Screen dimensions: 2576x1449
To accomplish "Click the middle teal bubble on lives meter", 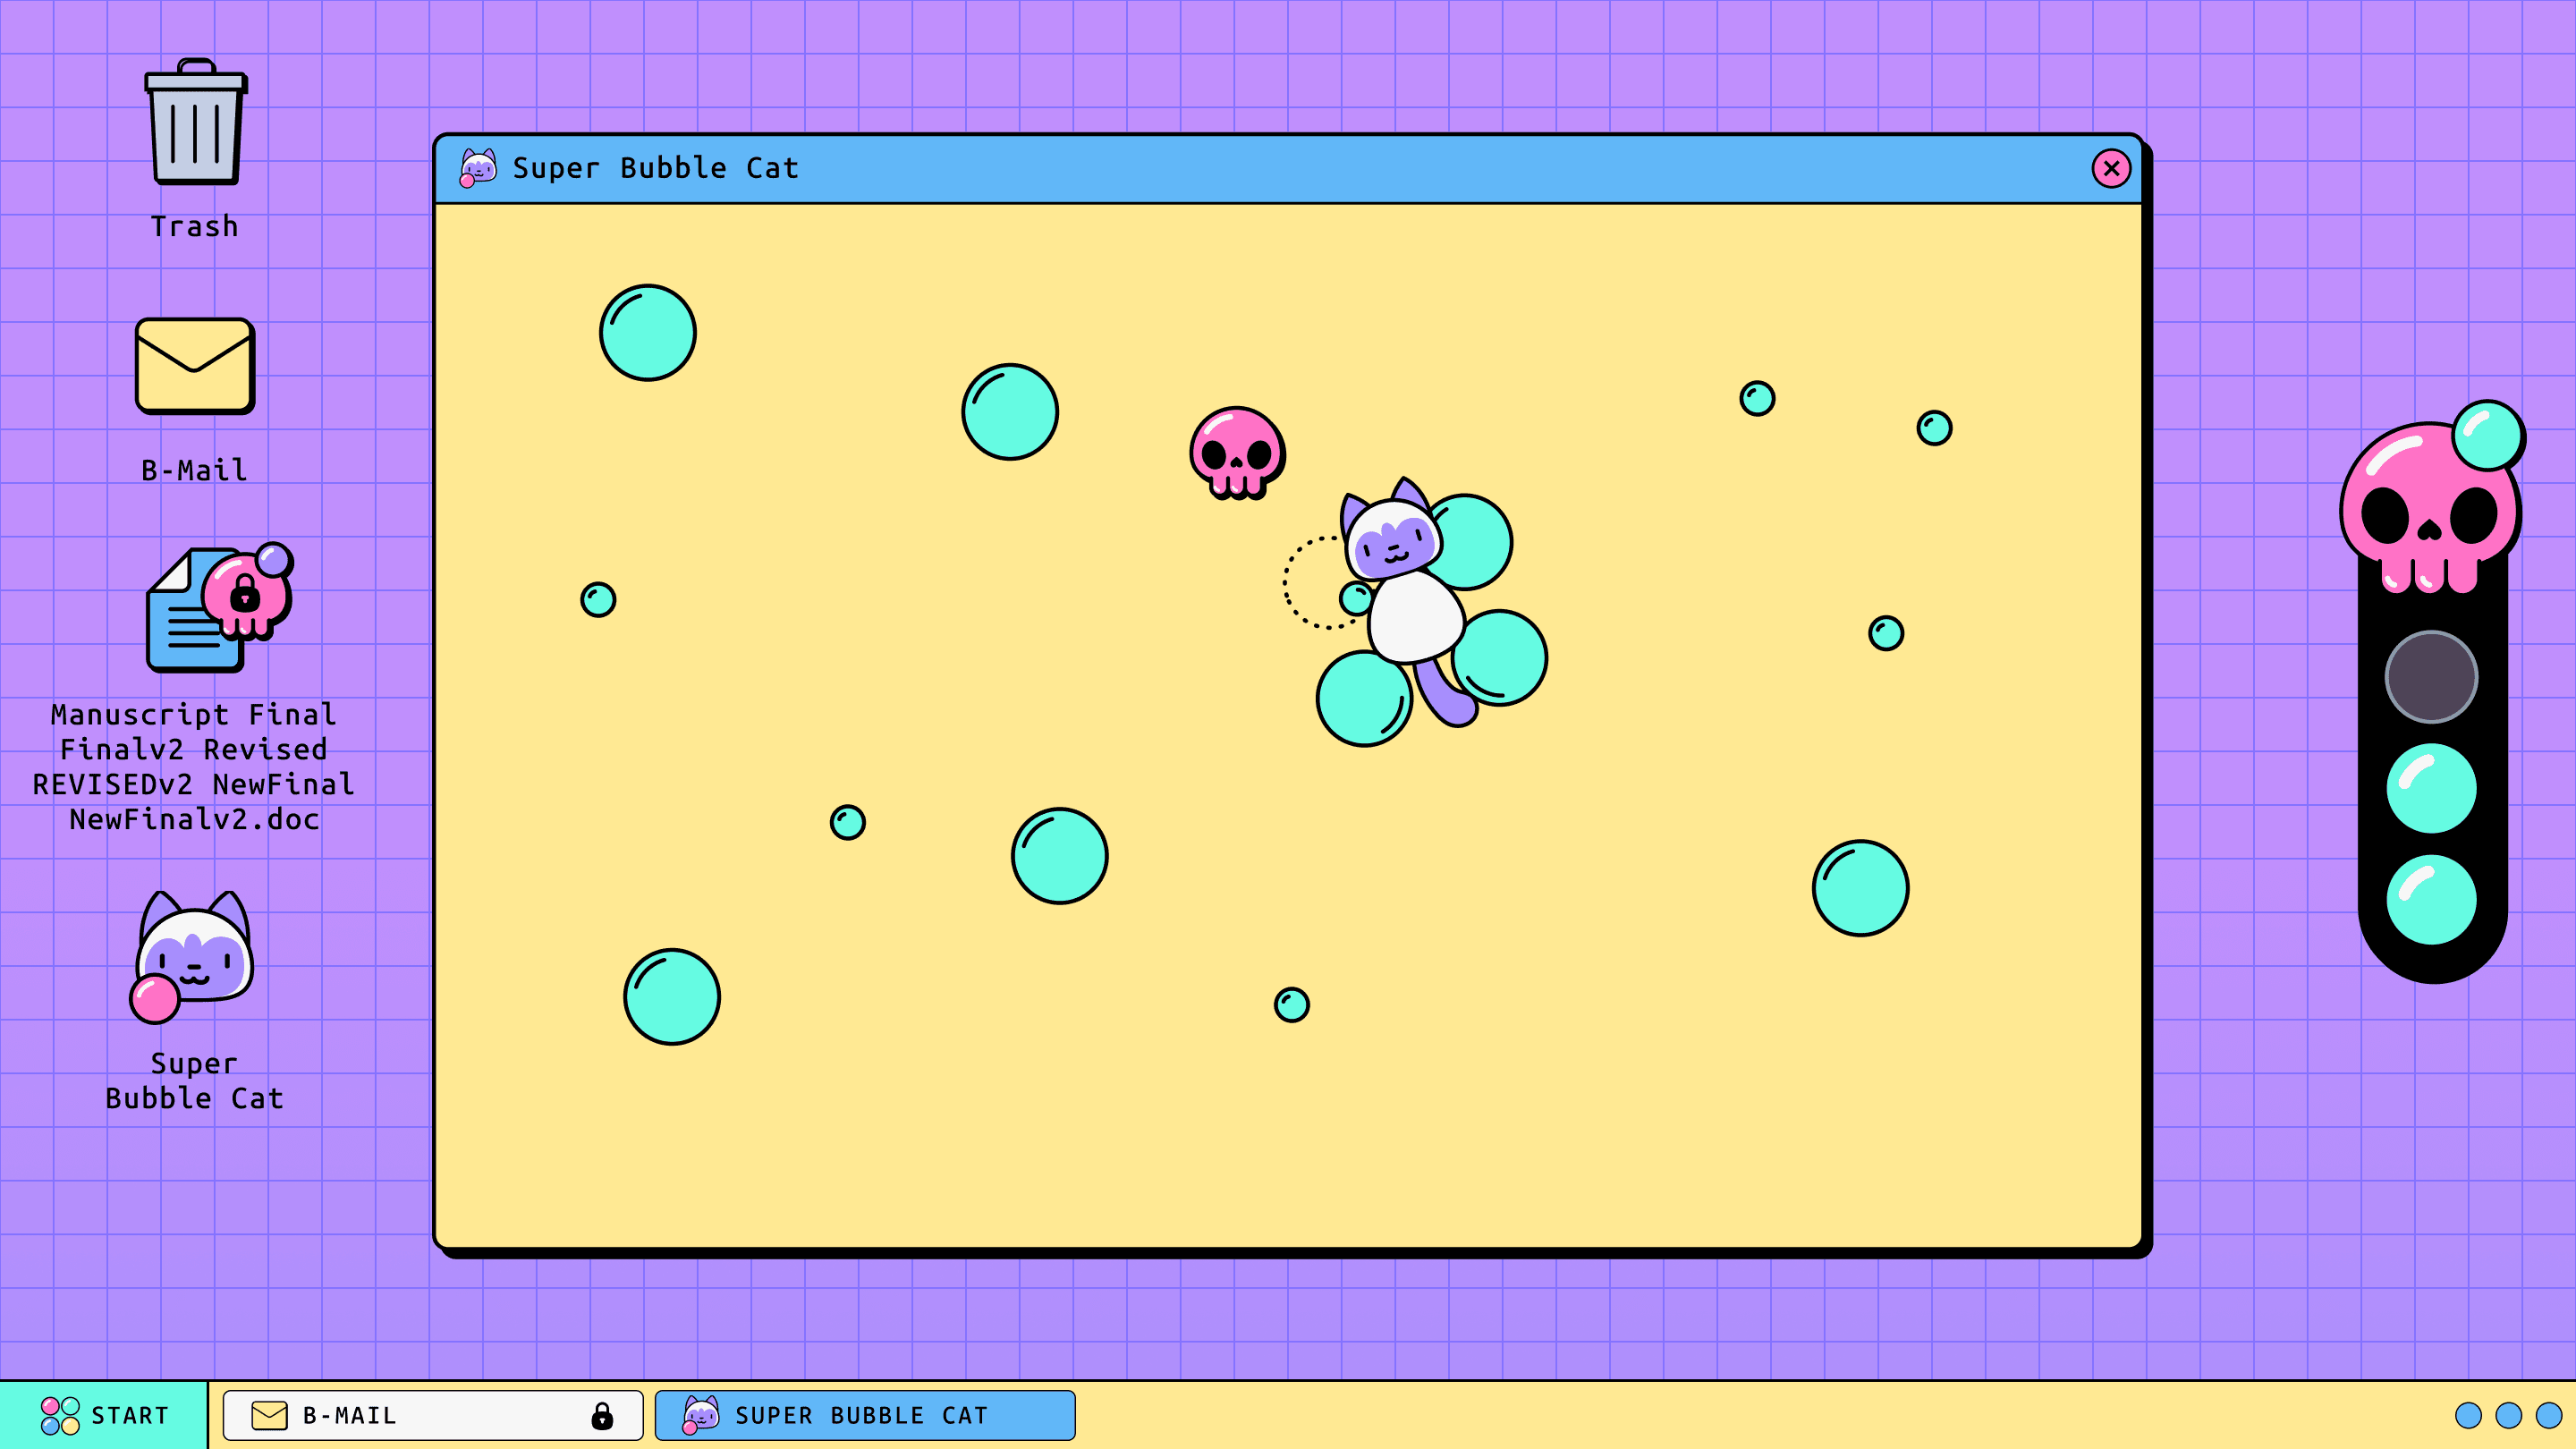I will tap(2431, 788).
